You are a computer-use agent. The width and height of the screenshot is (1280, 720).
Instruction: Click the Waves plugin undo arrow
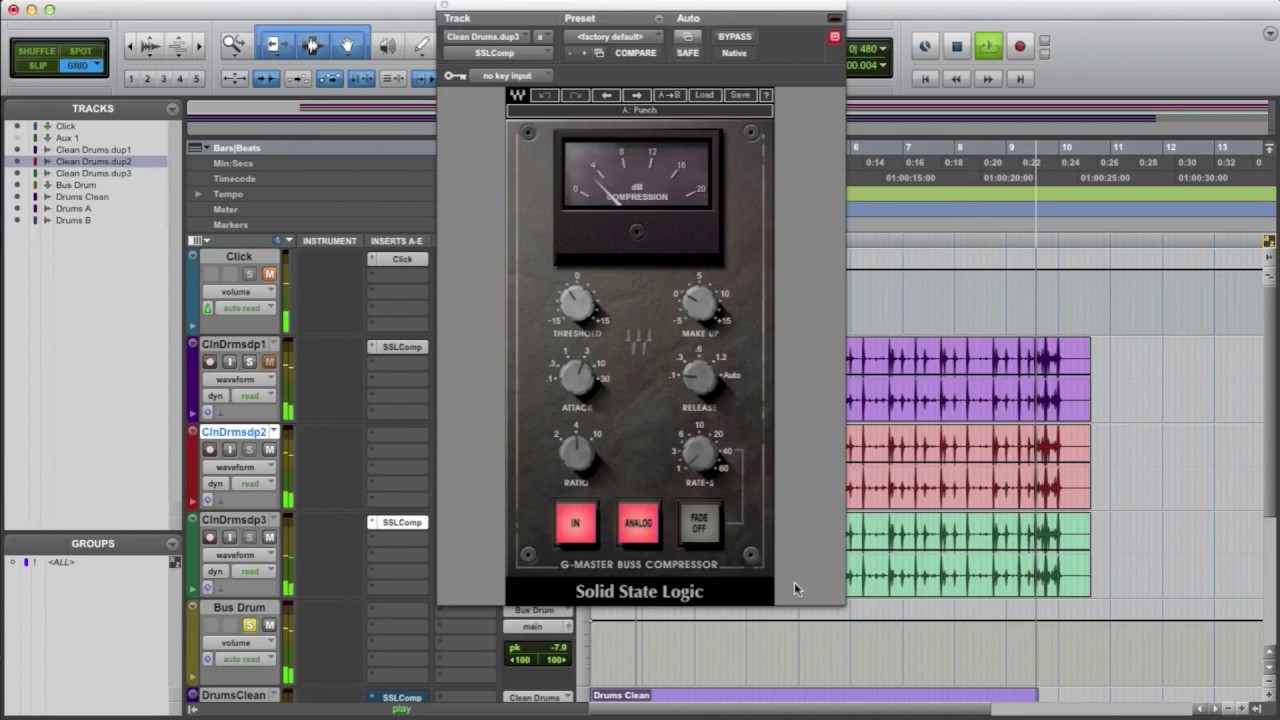pos(544,95)
